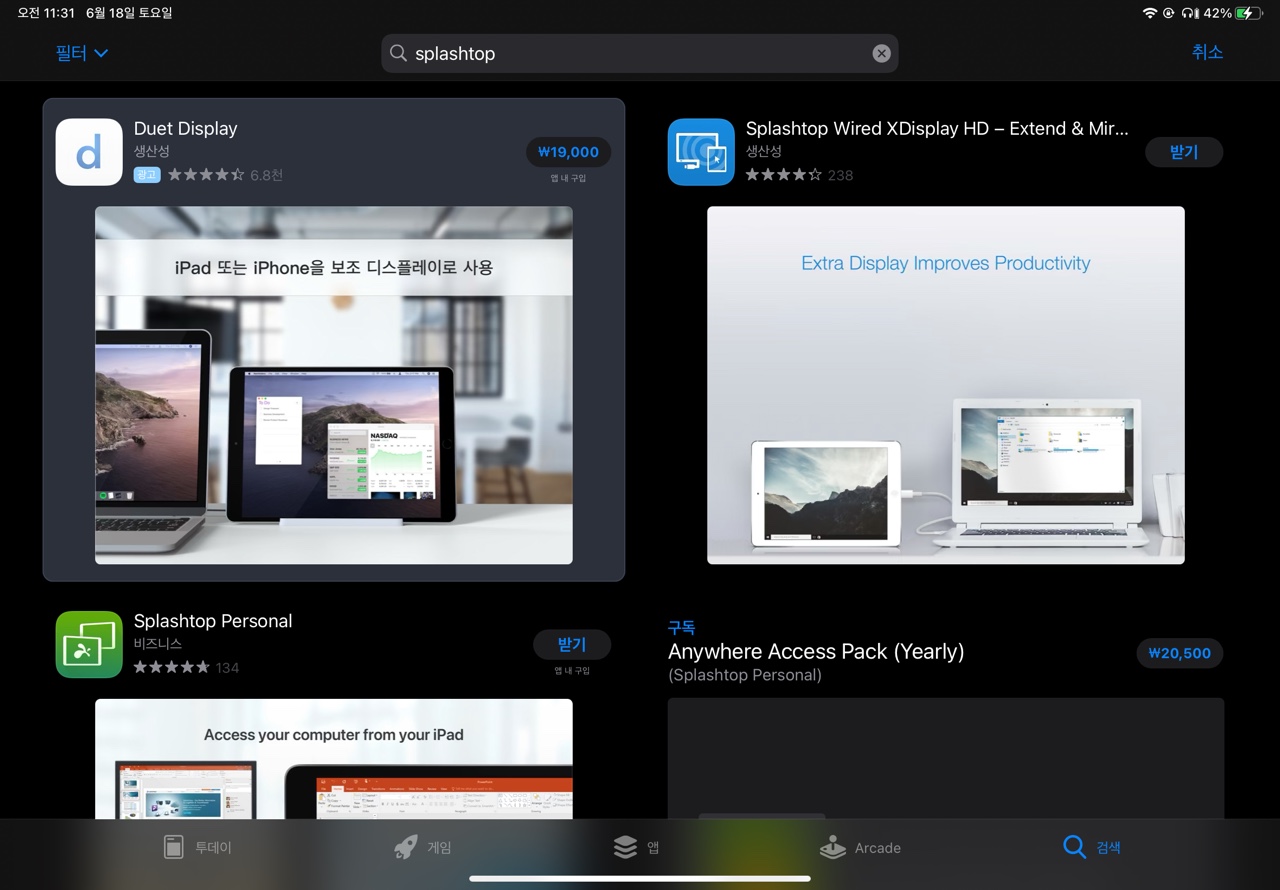Switch to the 앱 tab
This screenshot has width=1280, height=890.
pyautogui.click(x=636, y=847)
